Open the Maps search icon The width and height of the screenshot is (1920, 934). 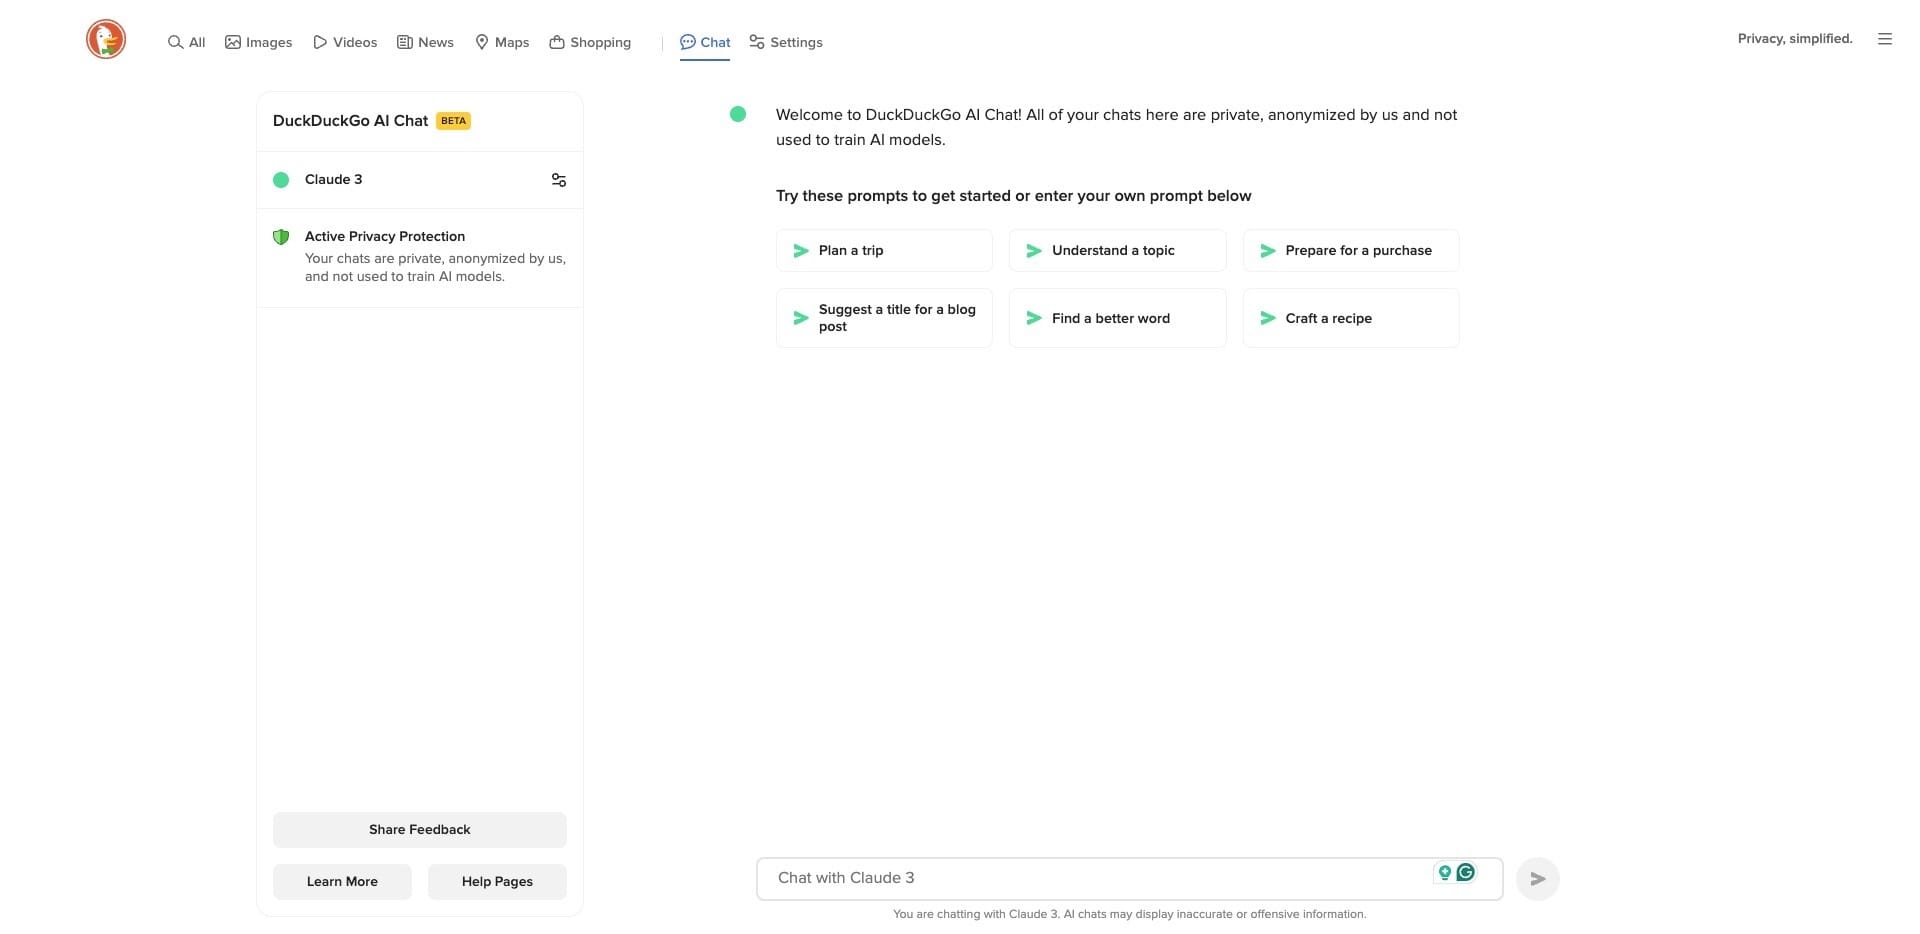[x=483, y=42]
